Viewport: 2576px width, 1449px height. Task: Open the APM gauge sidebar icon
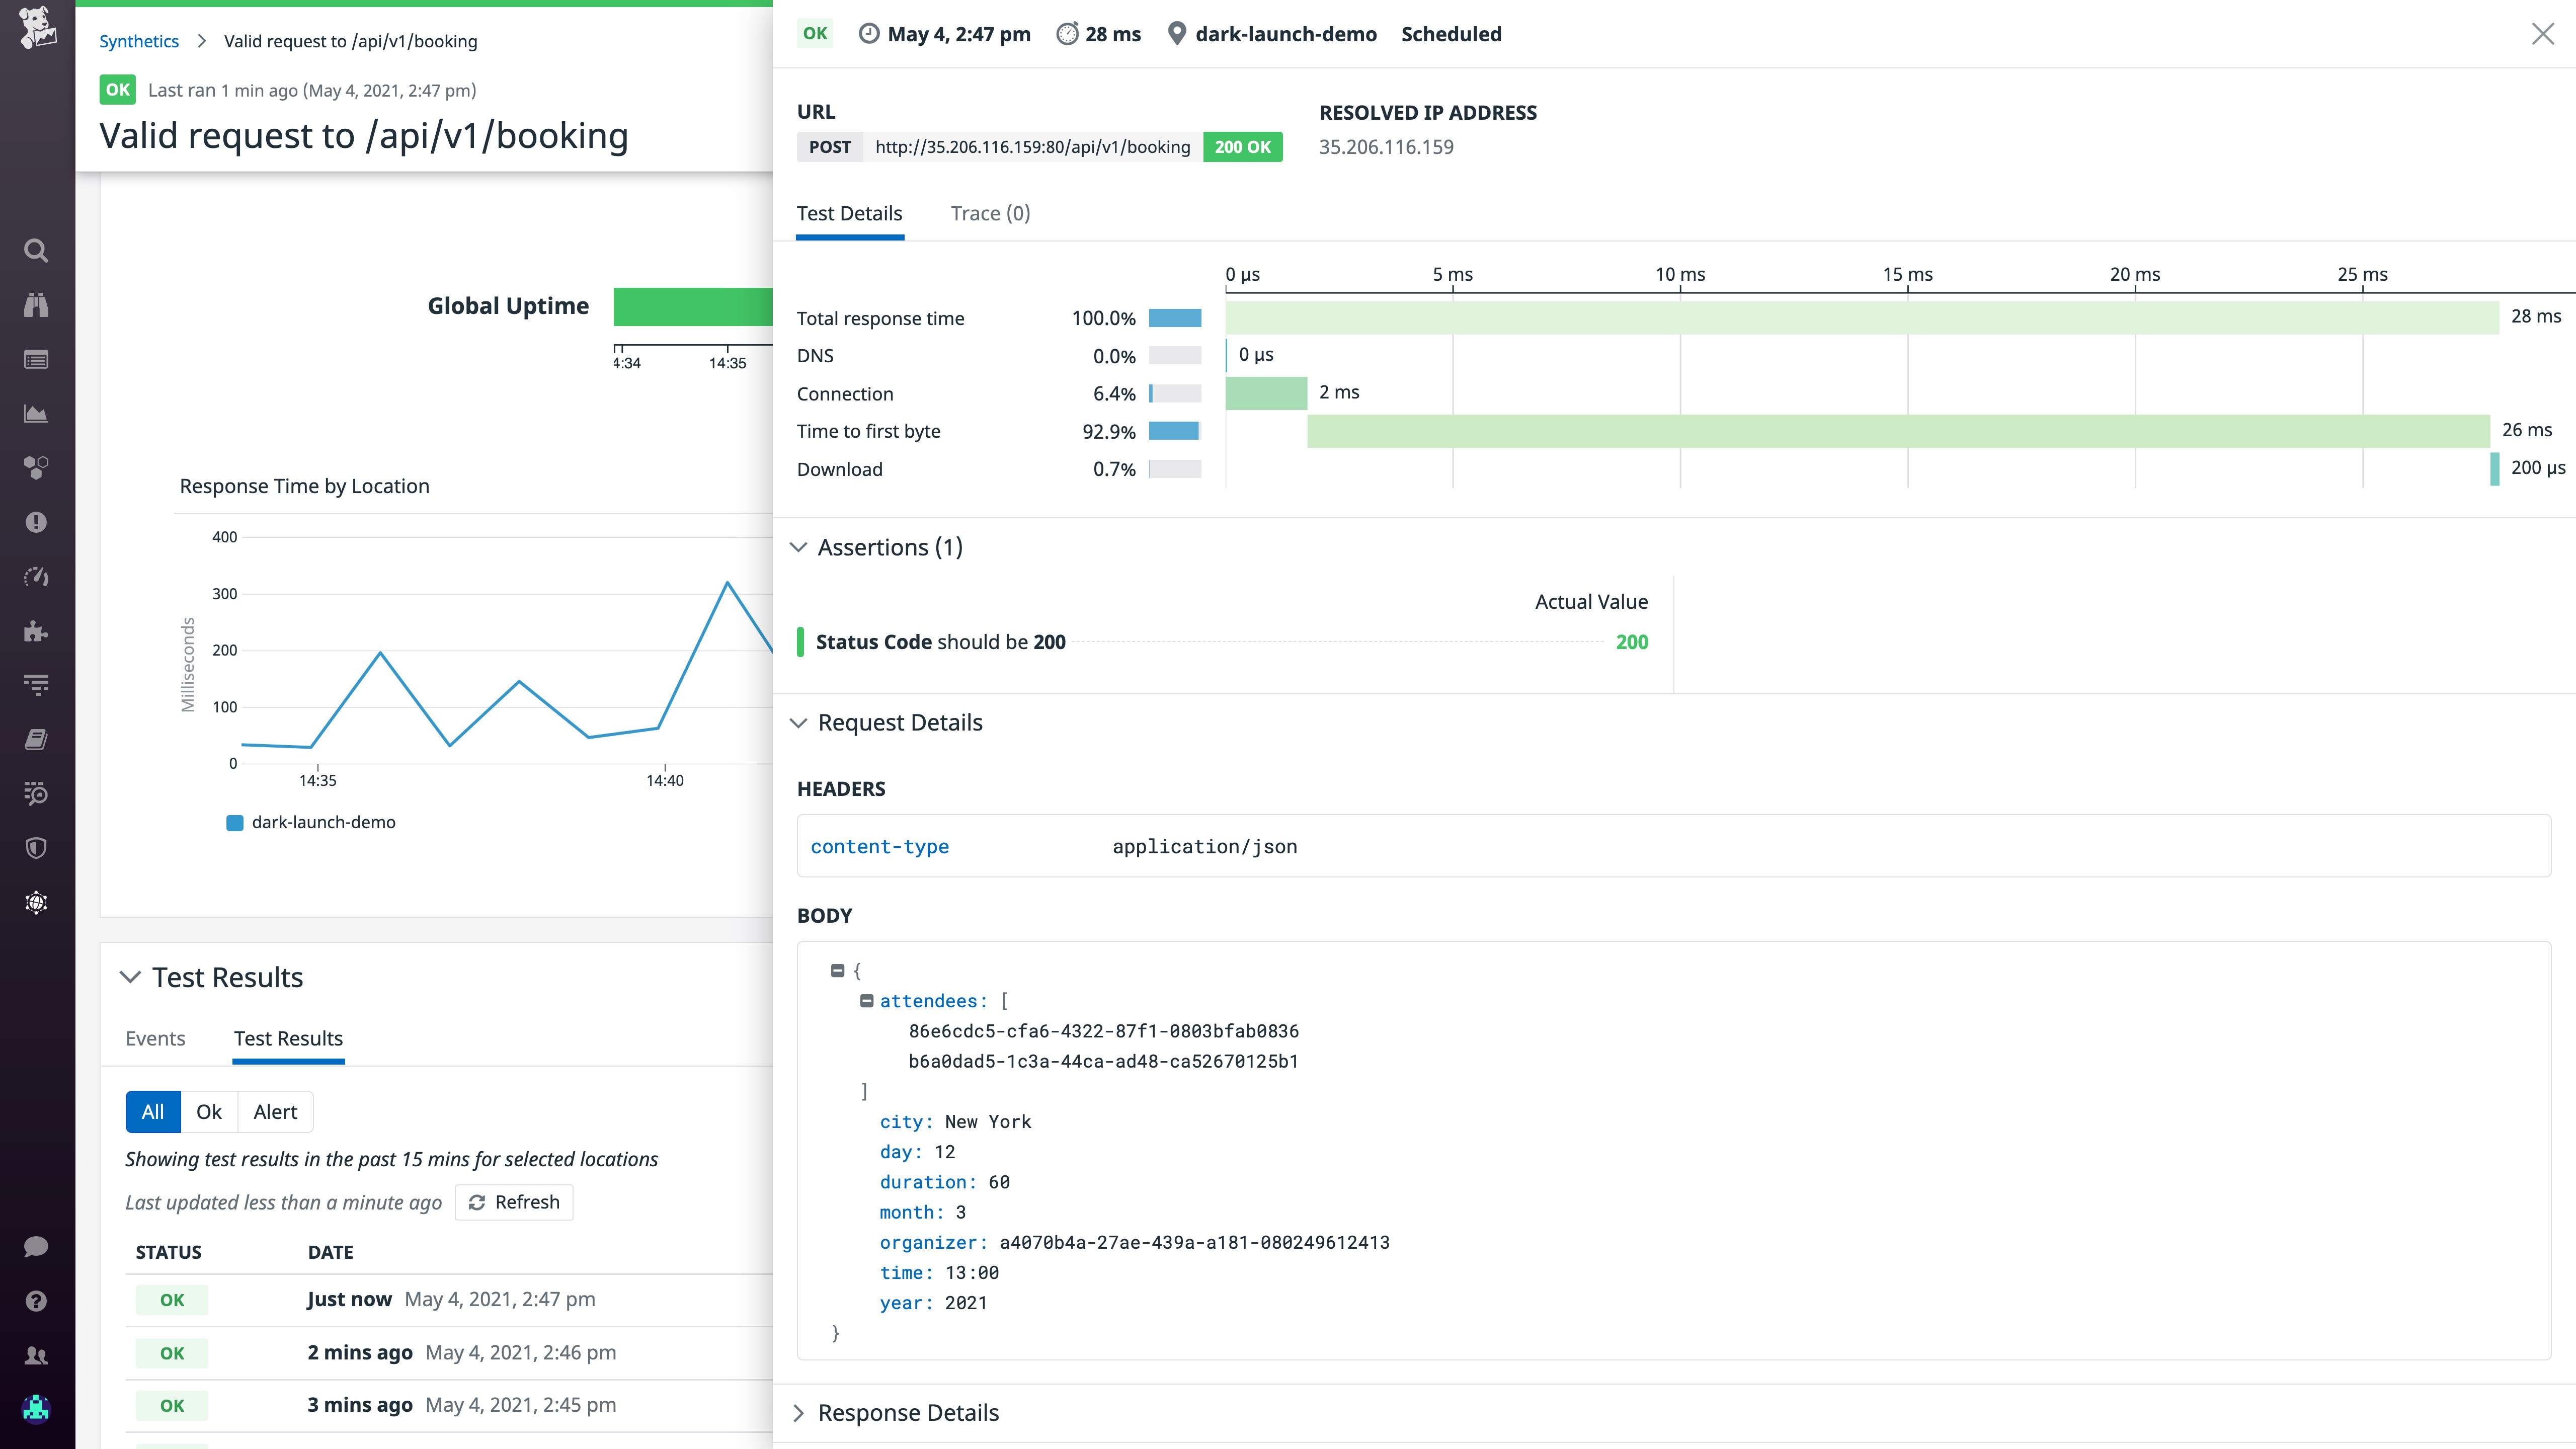[37, 577]
